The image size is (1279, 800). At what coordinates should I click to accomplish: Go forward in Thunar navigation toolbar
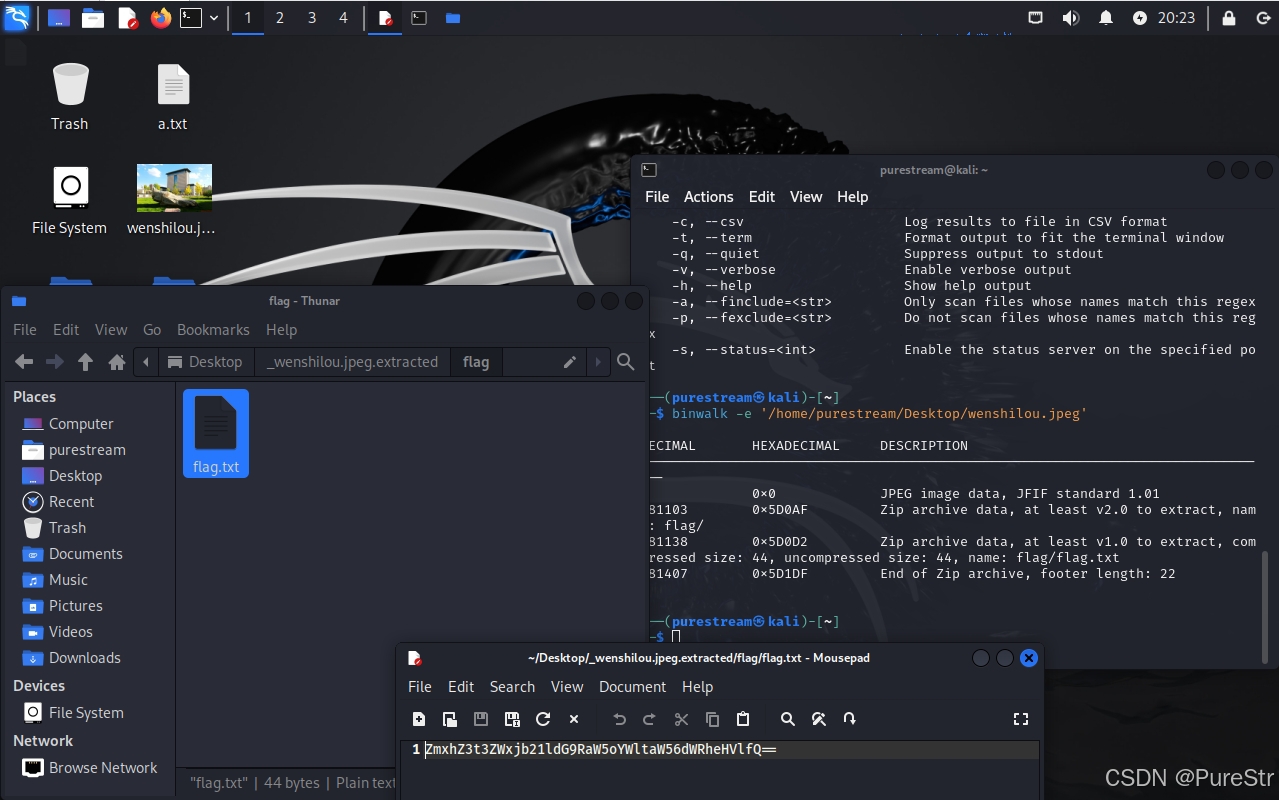coord(55,362)
